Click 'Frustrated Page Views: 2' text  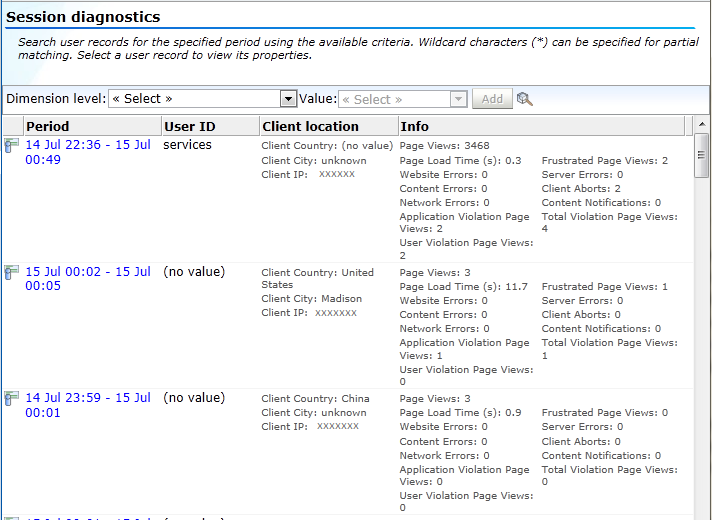[x=605, y=161]
